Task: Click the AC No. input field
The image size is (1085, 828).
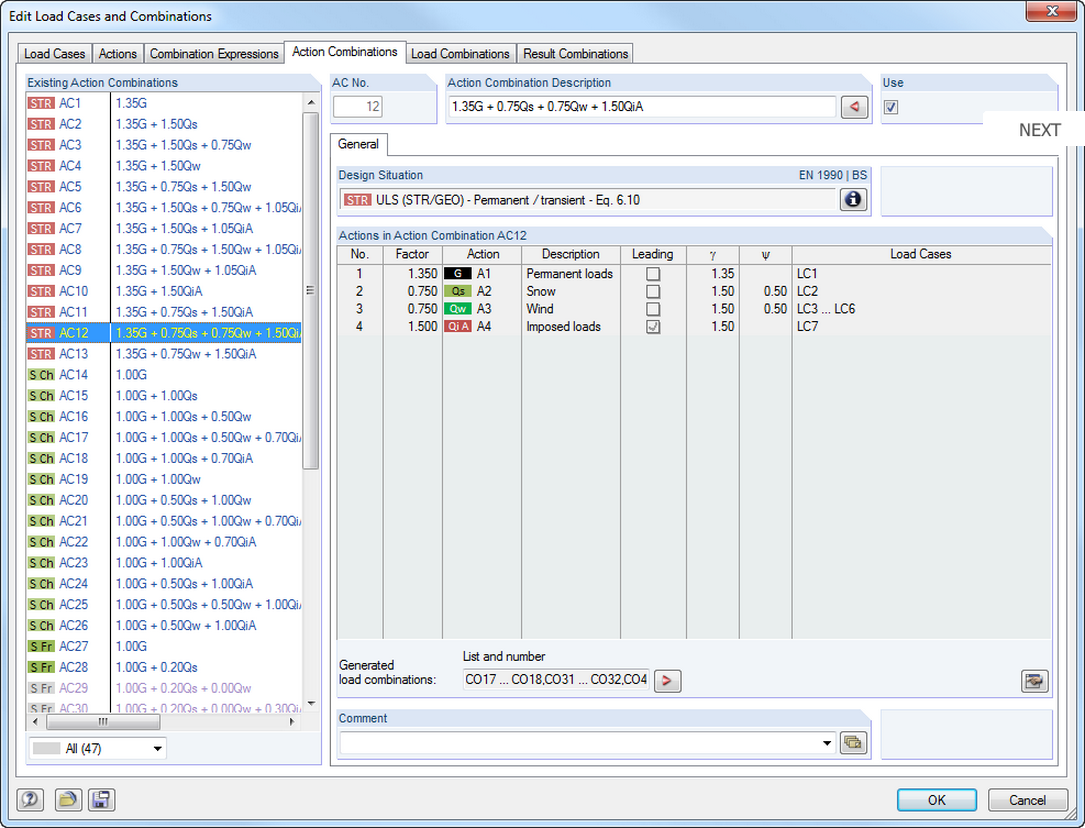Action: [357, 107]
